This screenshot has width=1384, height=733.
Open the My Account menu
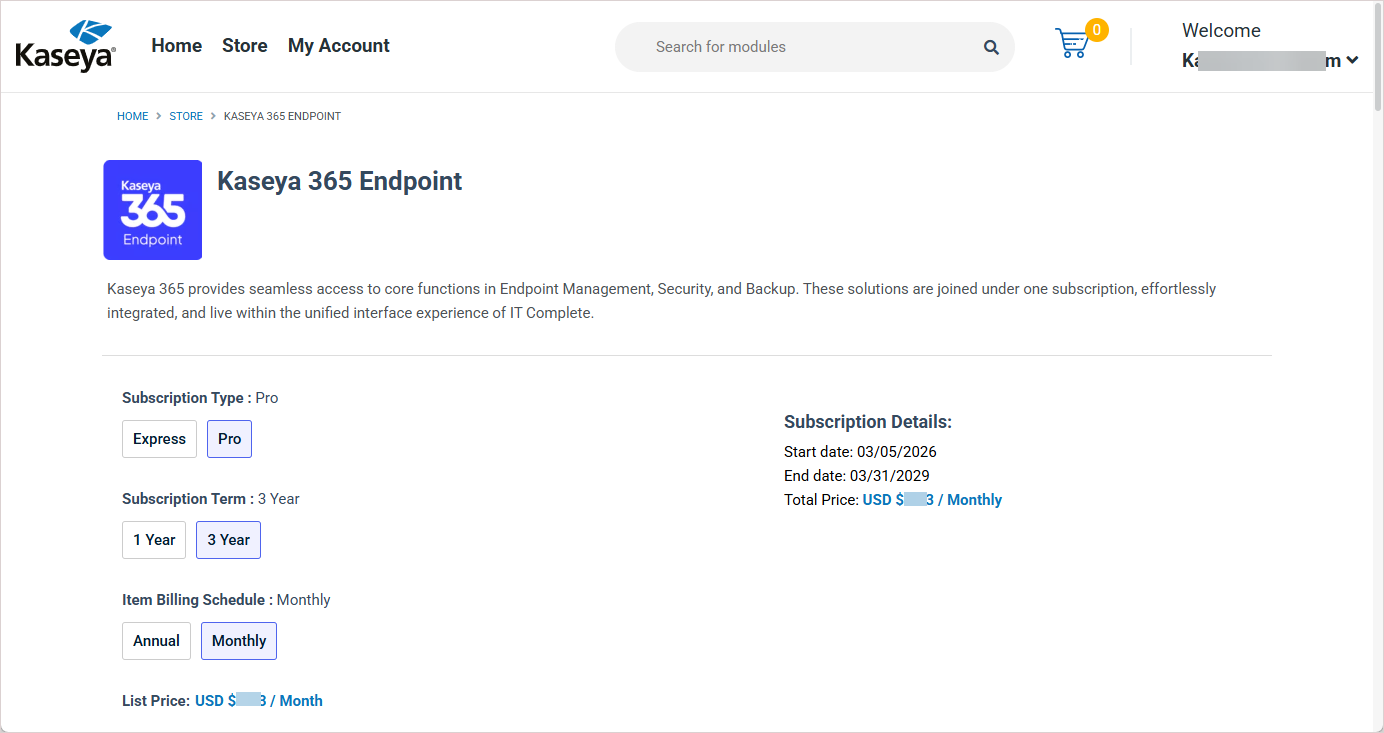[338, 46]
